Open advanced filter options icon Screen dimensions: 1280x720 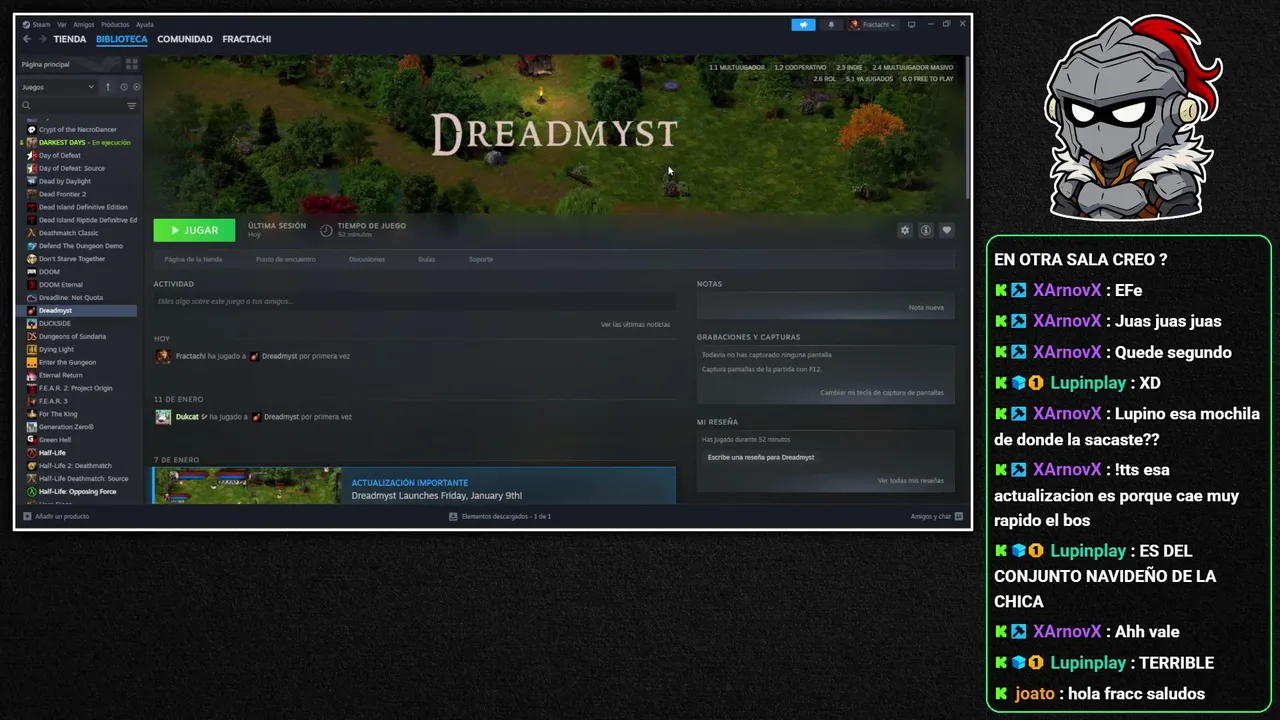point(131,105)
